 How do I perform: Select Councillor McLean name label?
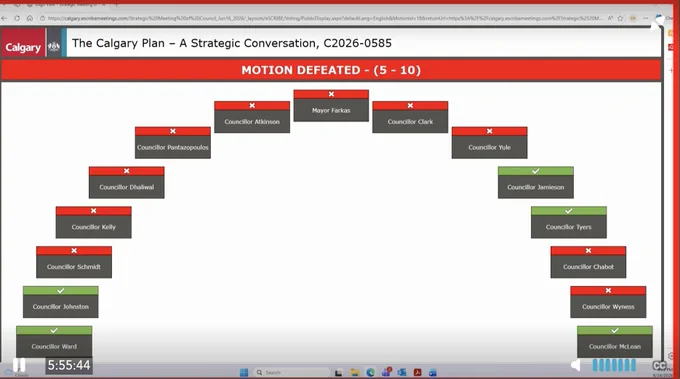(615, 347)
